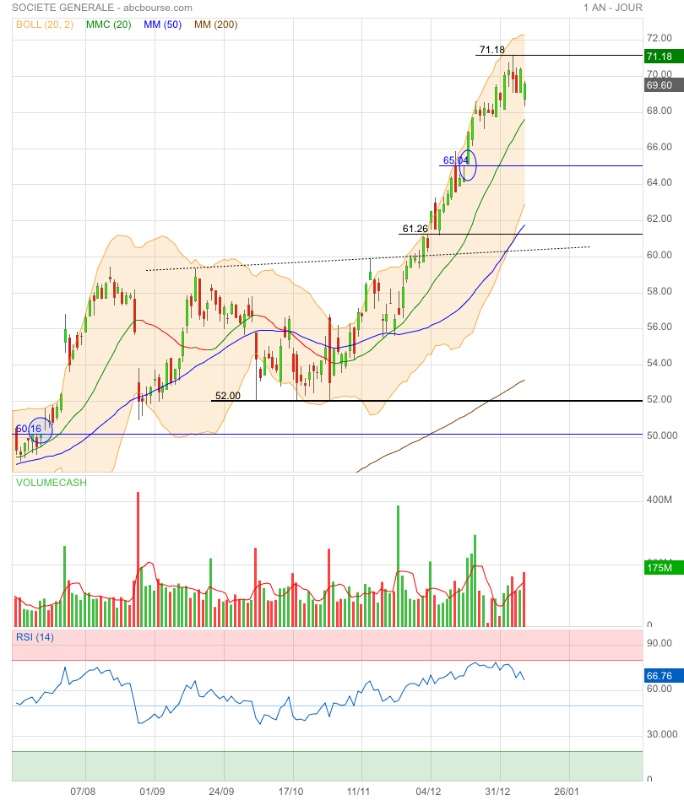Click the 56.00 price axis label
The width and height of the screenshot is (684, 800).
[659, 327]
